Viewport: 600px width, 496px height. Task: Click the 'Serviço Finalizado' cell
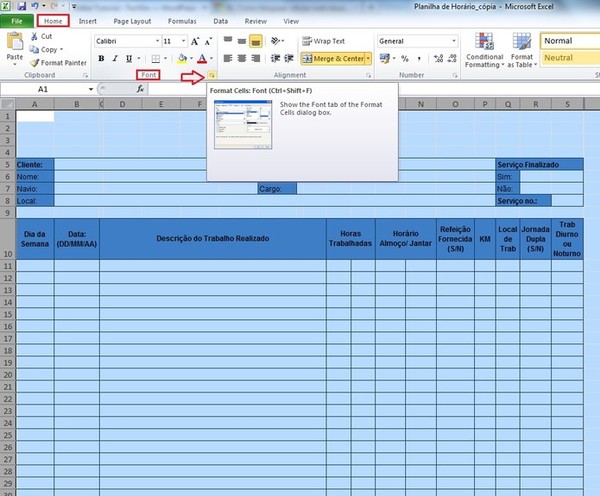click(x=539, y=165)
